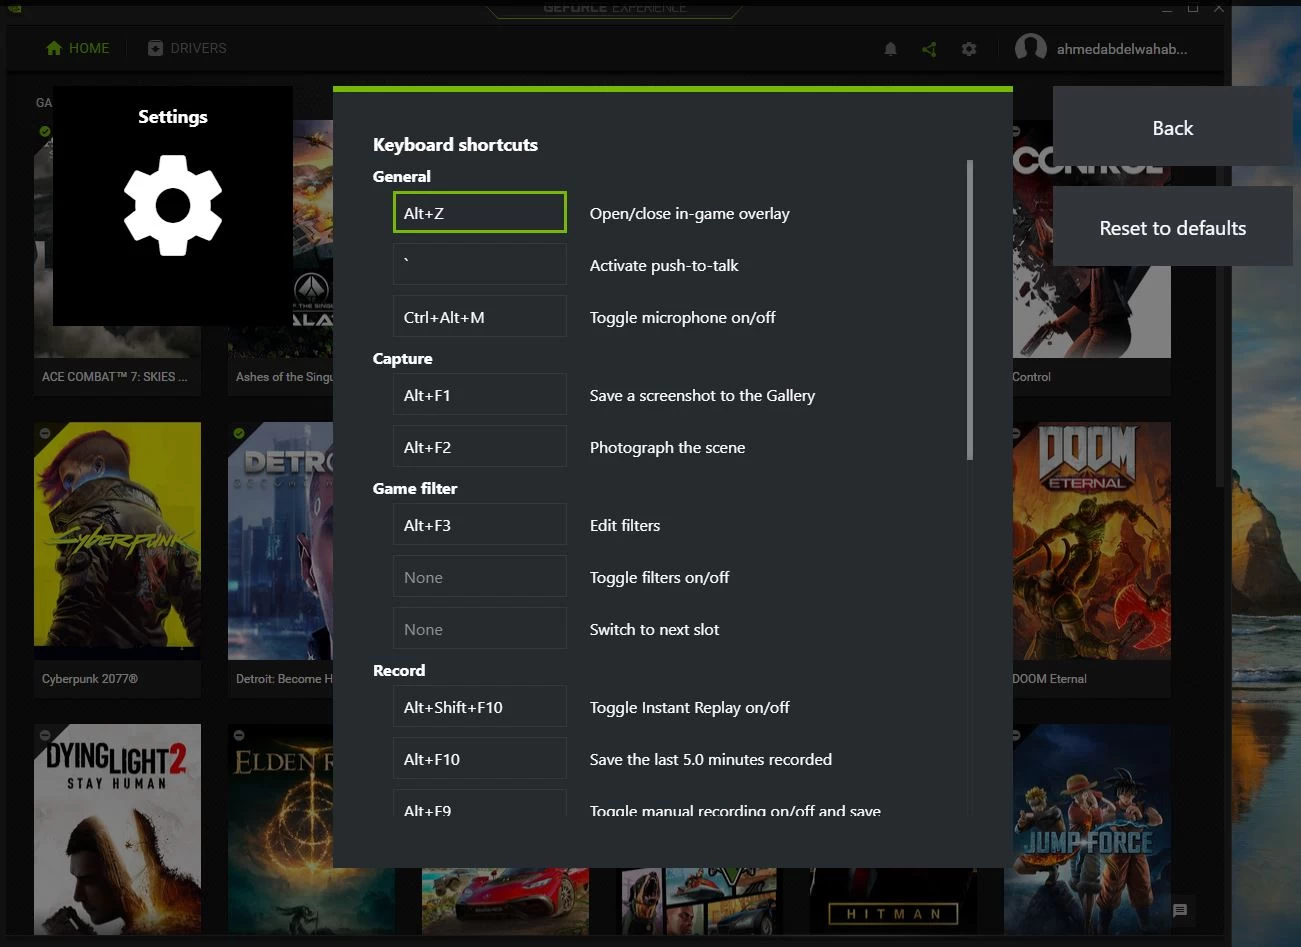Image resolution: width=1301 pixels, height=947 pixels.
Task: Click 'Open/close in-game overlay' label
Action: coord(689,213)
